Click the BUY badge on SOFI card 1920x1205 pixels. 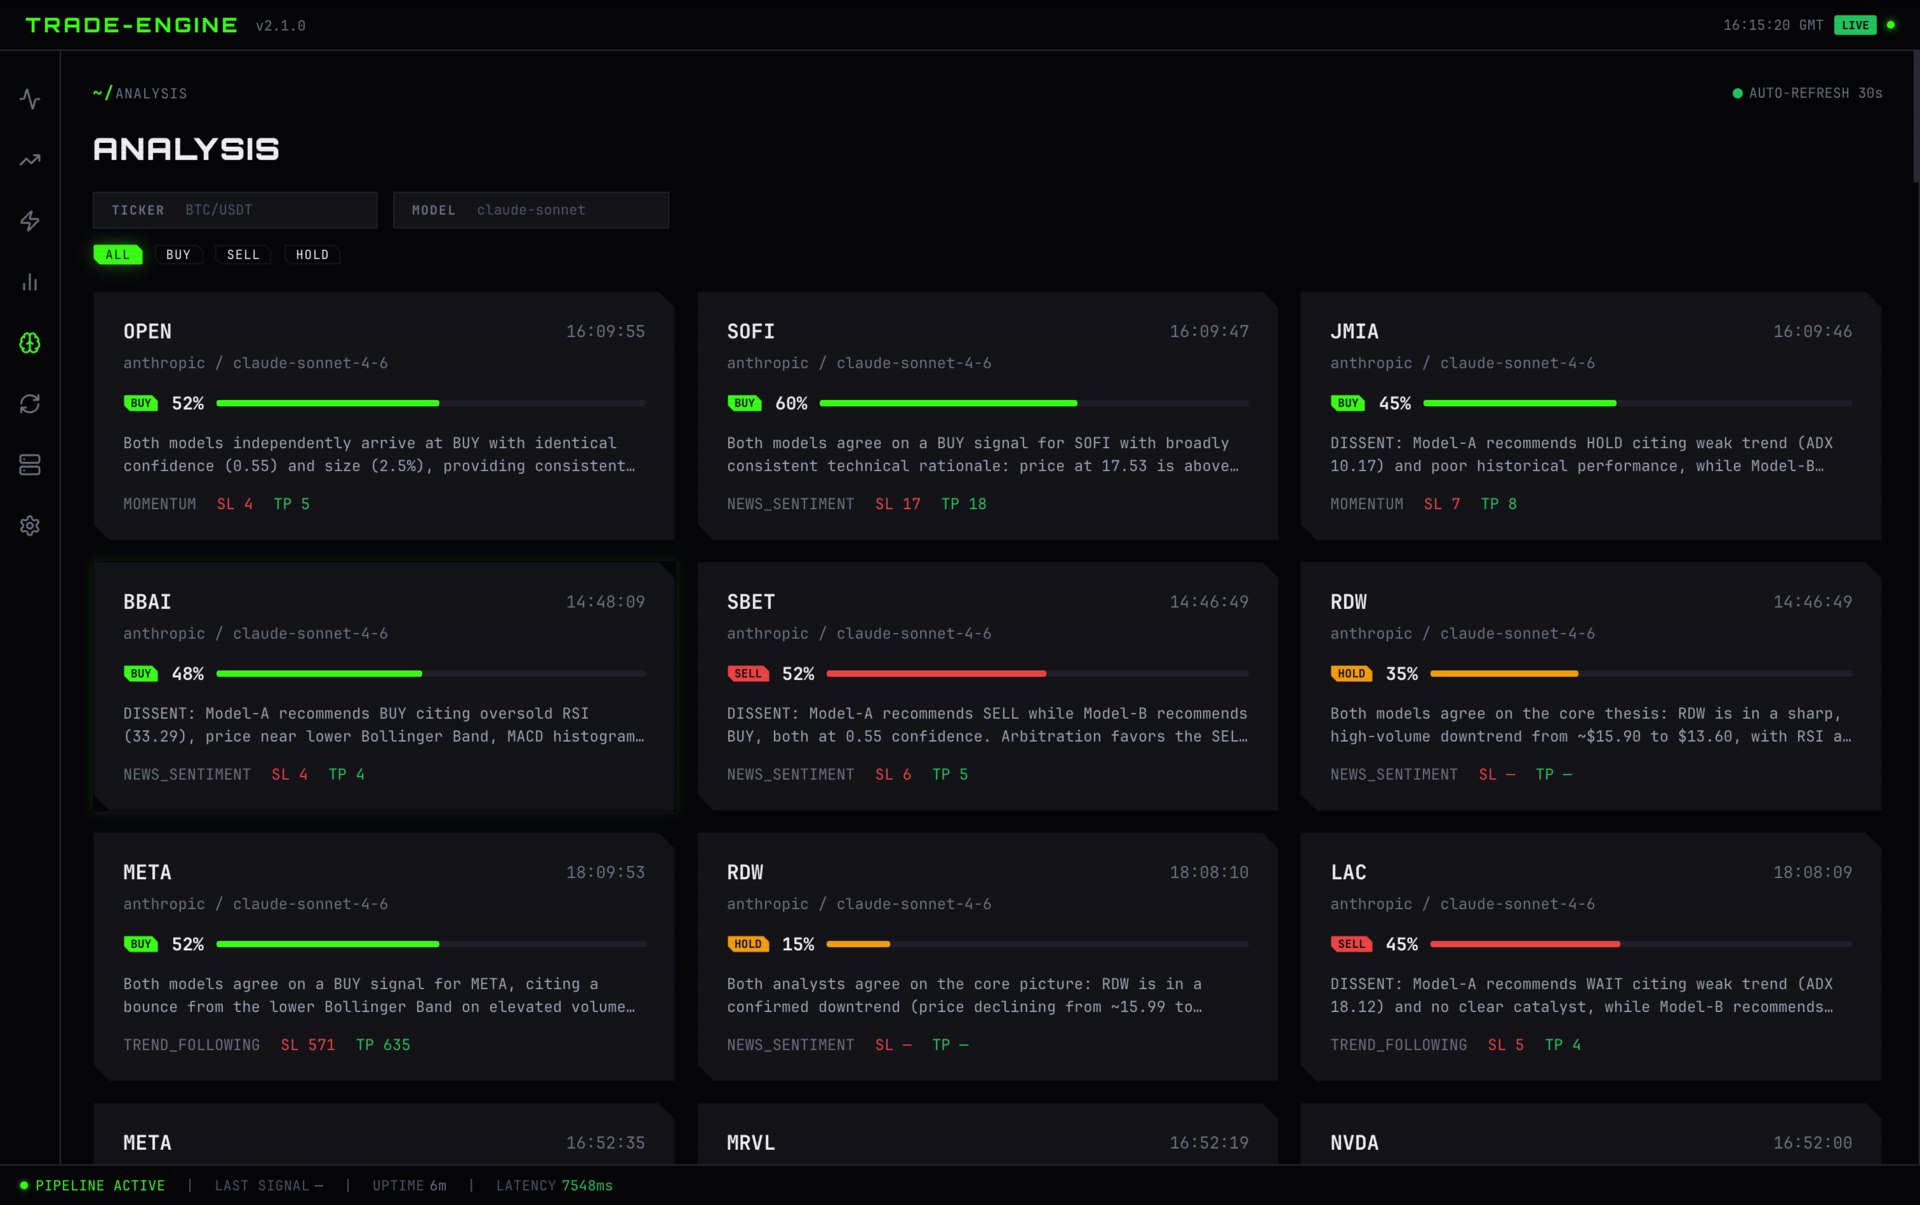click(x=744, y=403)
